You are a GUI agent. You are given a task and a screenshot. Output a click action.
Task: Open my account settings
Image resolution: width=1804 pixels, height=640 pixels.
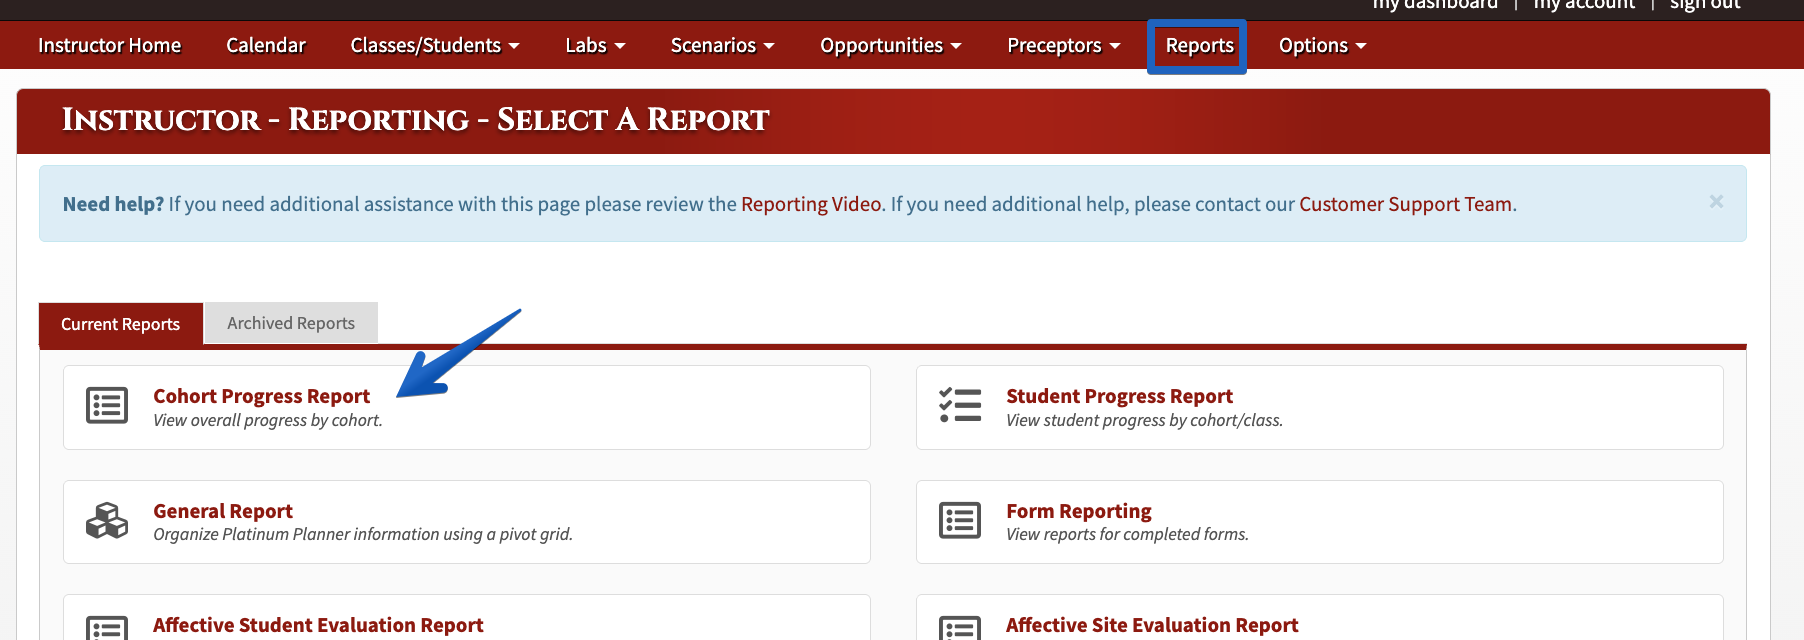click(x=1584, y=5)
